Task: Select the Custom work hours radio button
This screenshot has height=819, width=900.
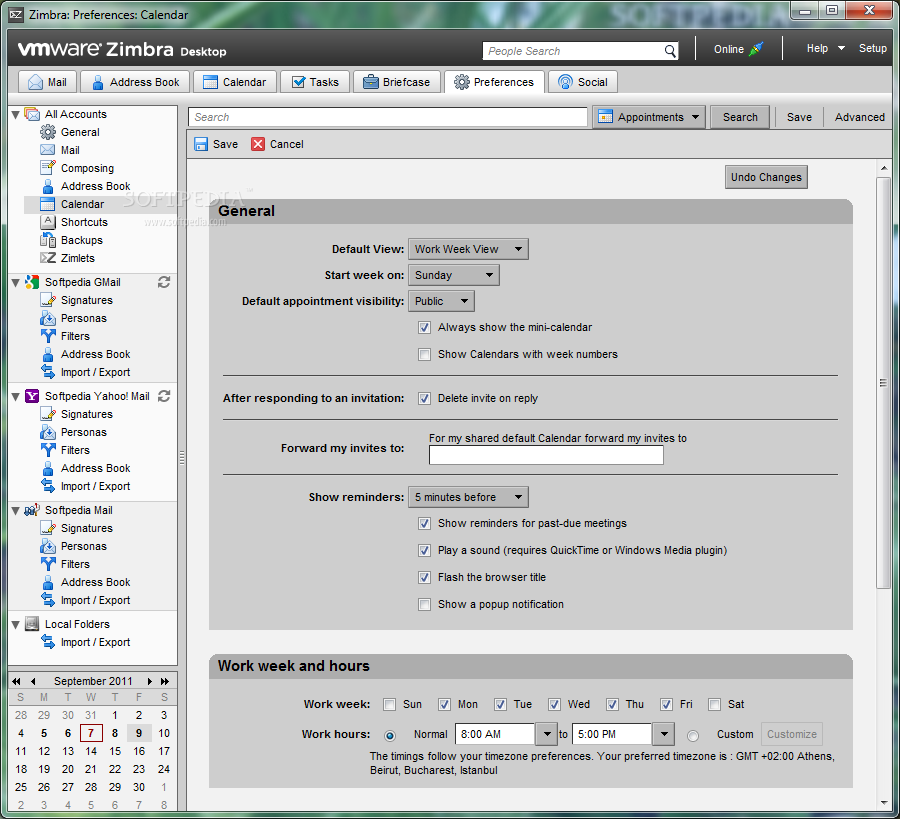Action: coord(693,735)
